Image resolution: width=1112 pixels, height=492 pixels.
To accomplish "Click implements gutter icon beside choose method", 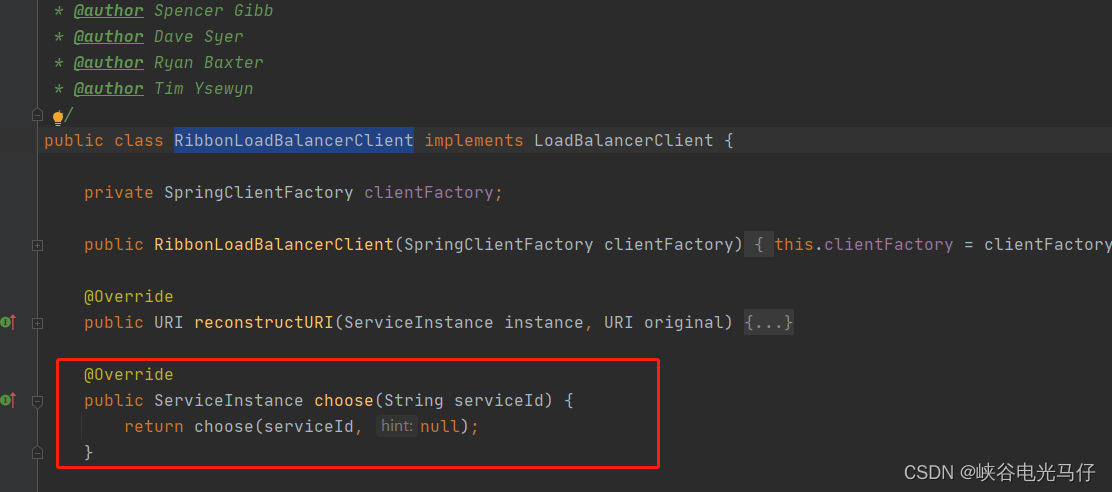I will tap(9, 401).
